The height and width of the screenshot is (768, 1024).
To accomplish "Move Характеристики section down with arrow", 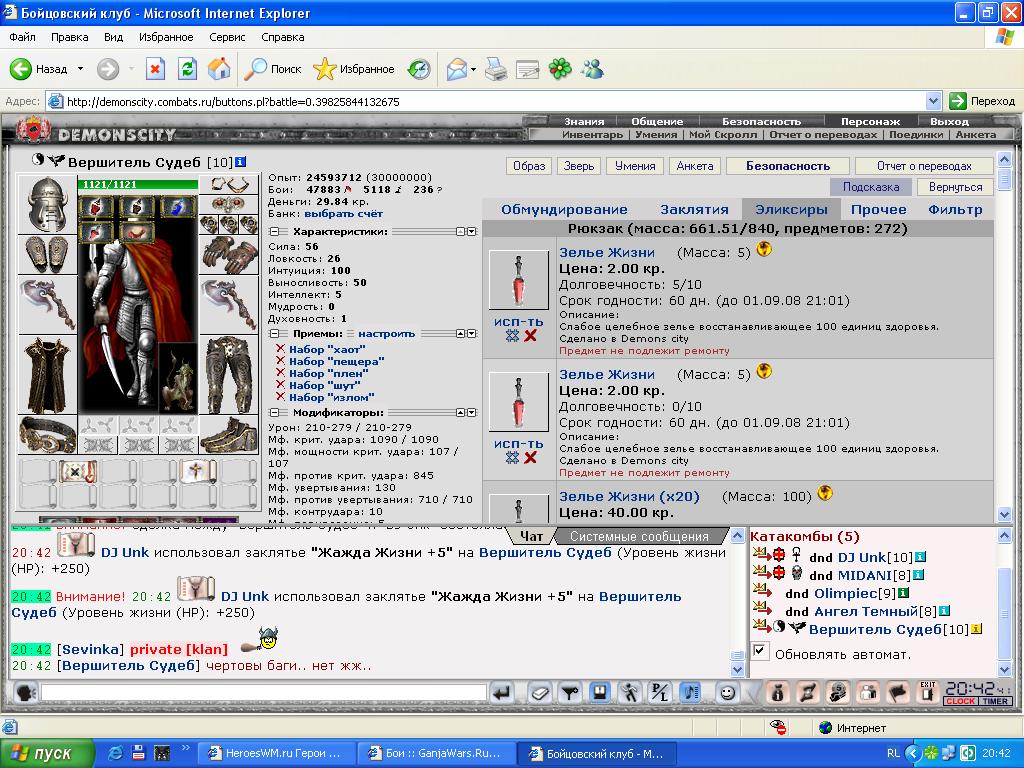I will pyautogui.click(x=472, y=232).
